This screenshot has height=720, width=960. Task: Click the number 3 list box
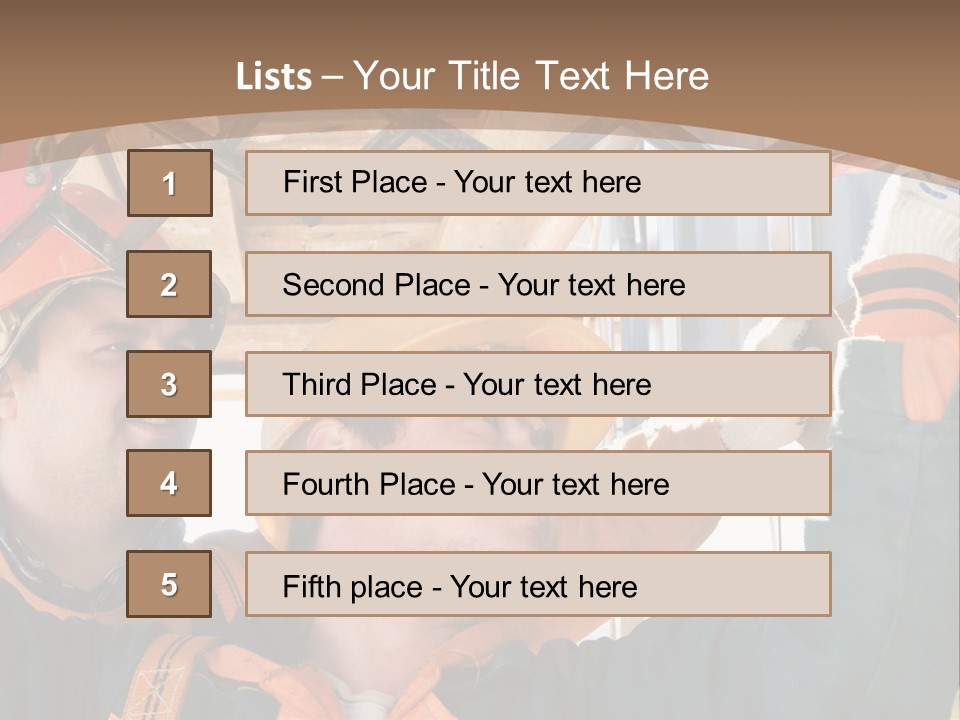point(169,384)
